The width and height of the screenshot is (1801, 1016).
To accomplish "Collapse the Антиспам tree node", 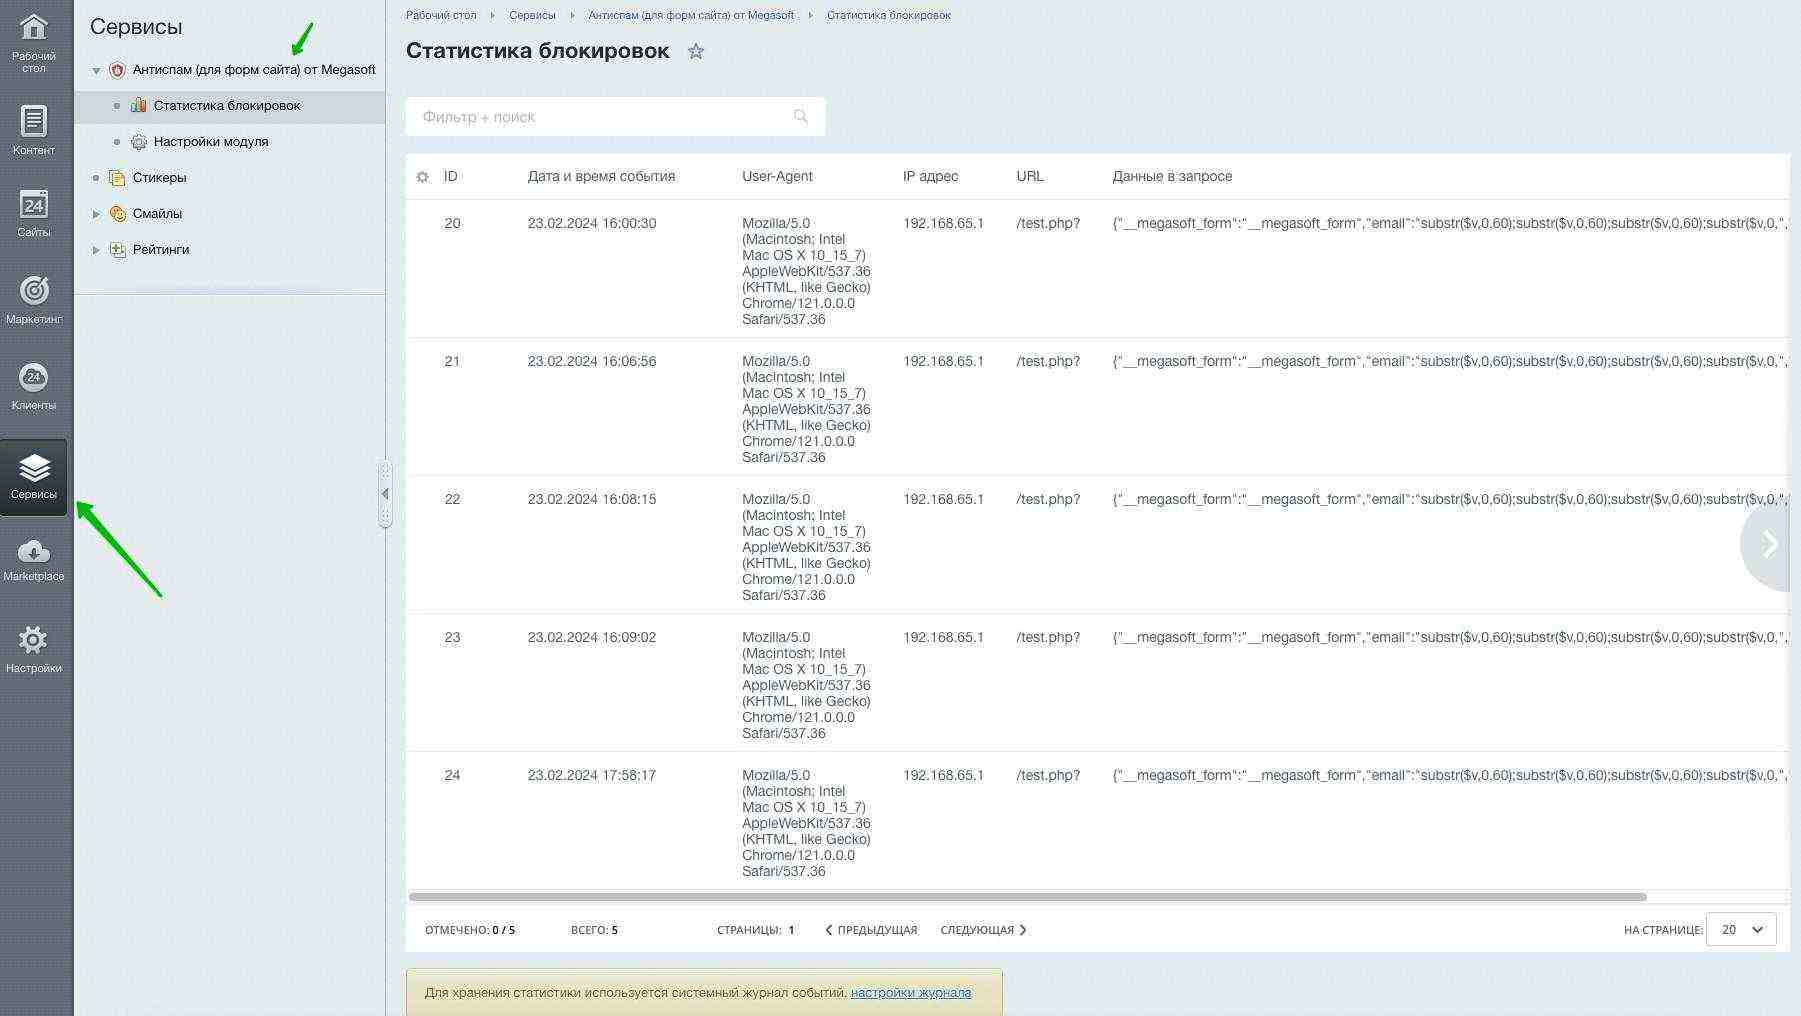I will [x=96, y=71].
